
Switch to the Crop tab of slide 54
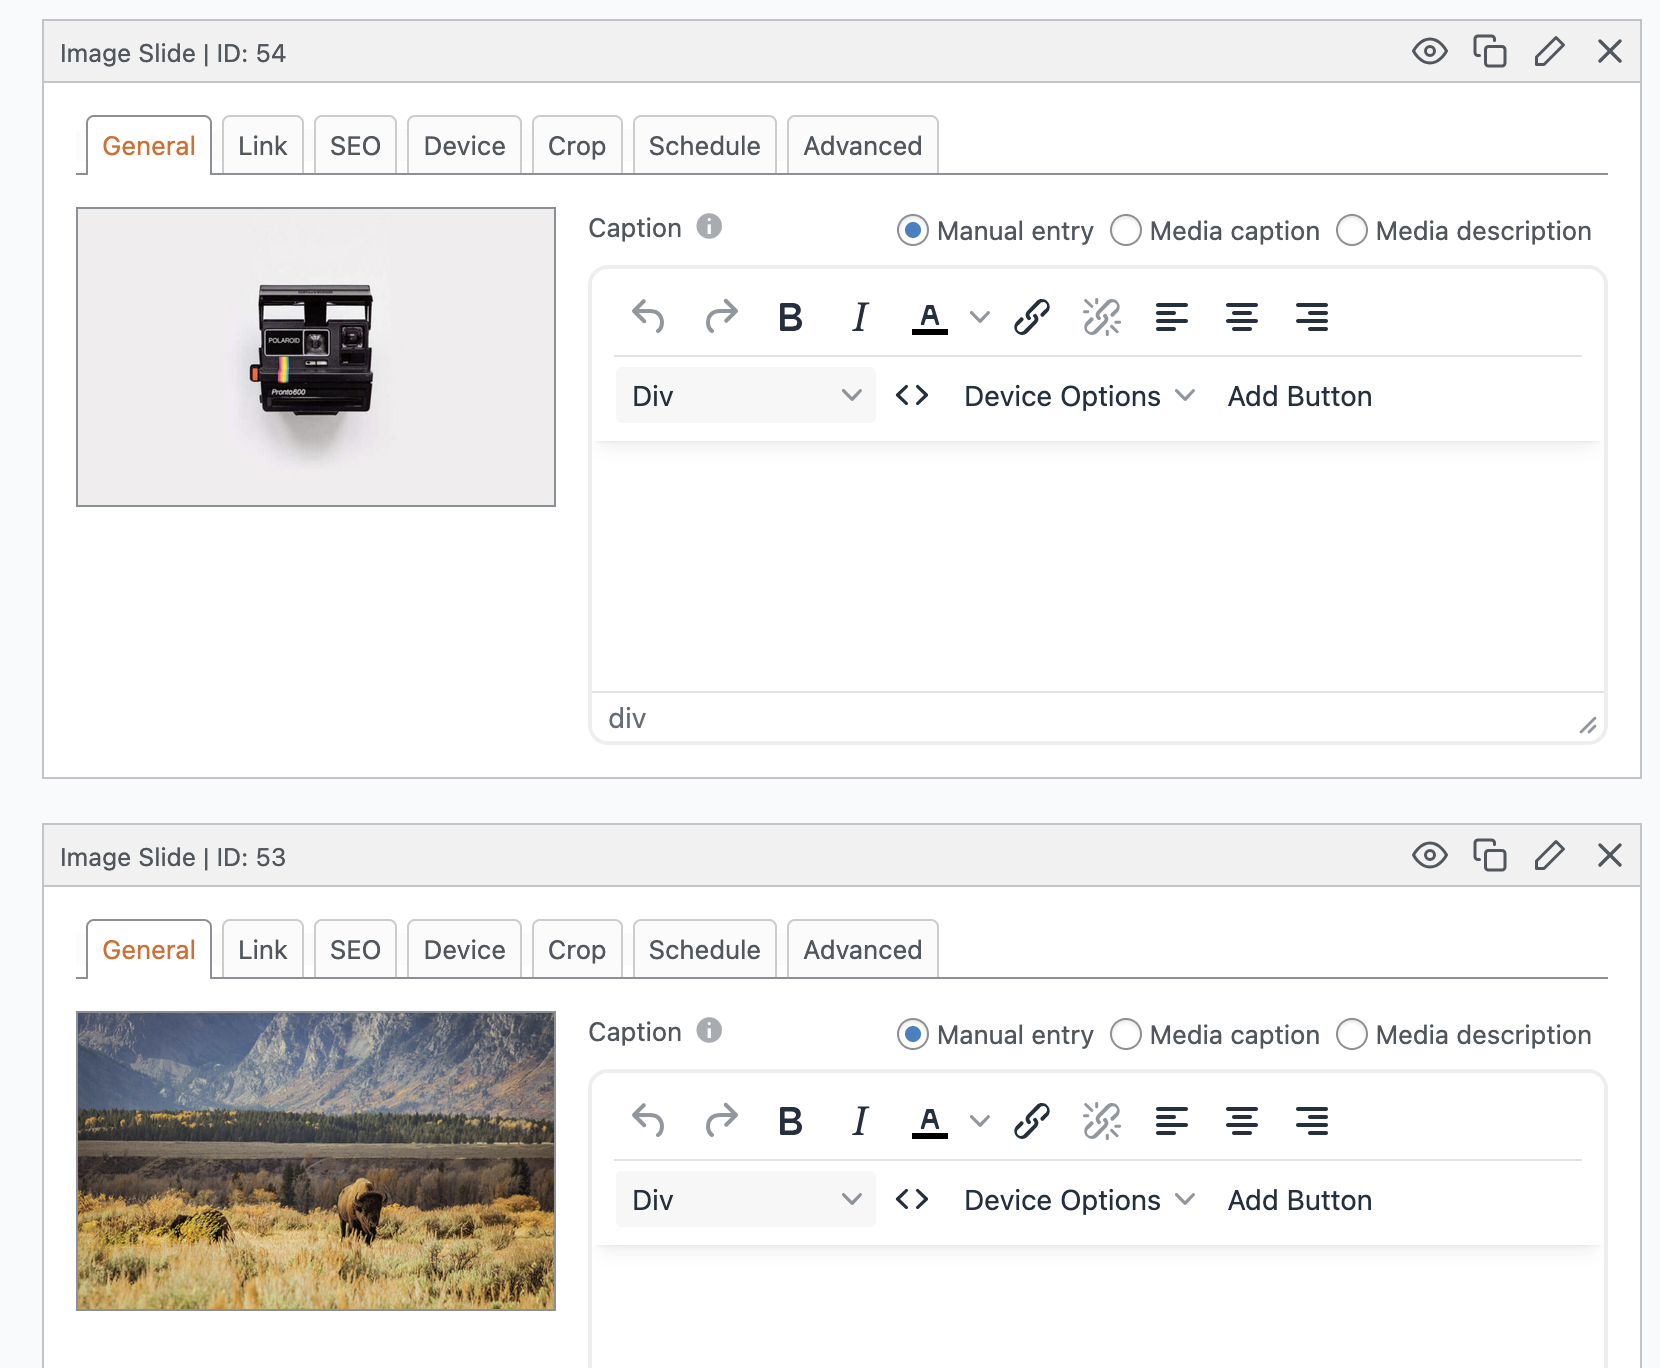point(577,145)
